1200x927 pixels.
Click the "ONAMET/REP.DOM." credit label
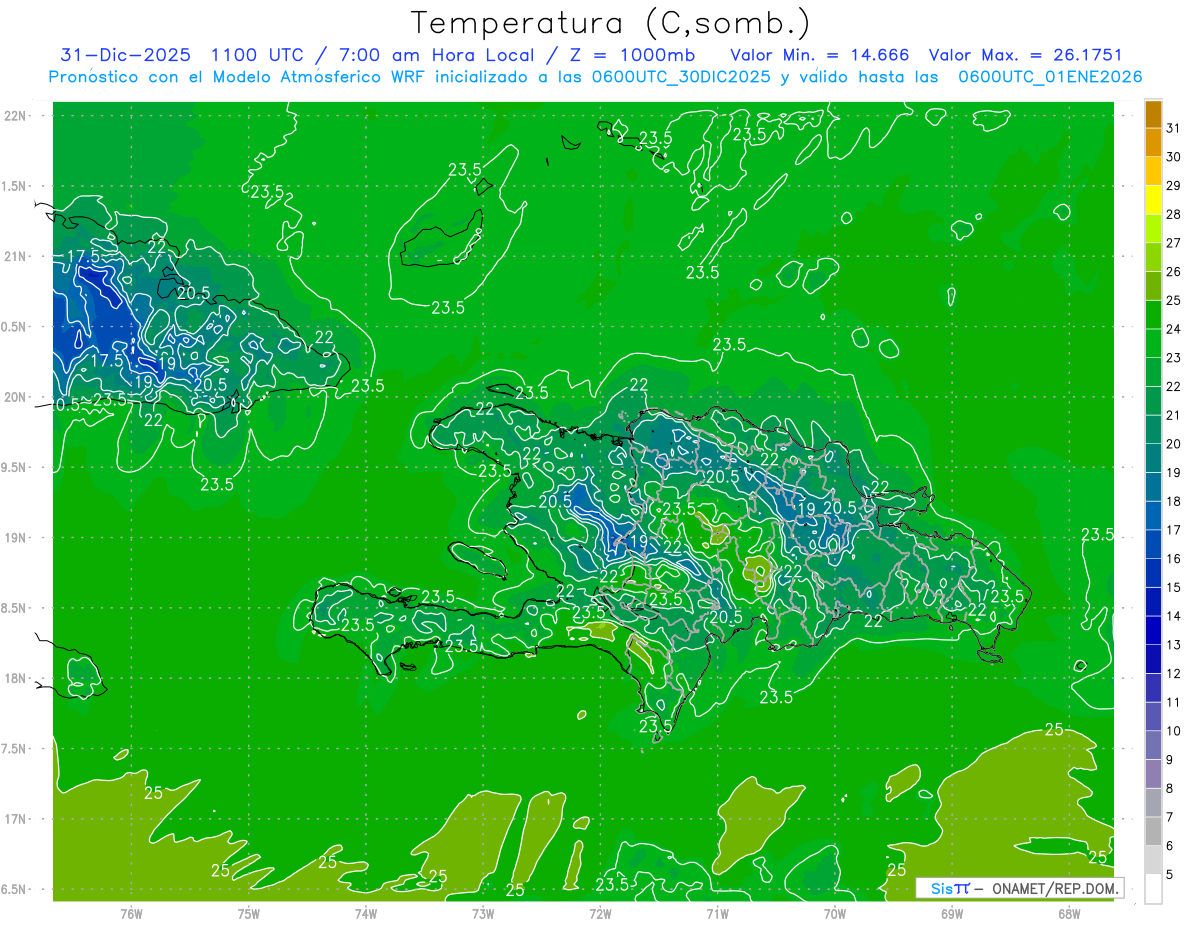(1053, 888)
